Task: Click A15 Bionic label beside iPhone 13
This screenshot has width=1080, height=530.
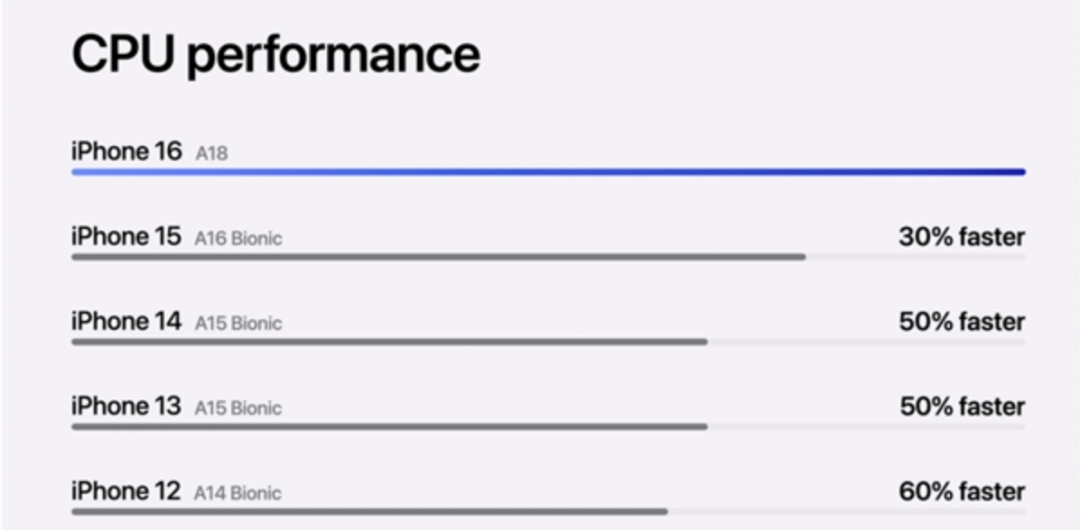Action: (x=238, y=409)
